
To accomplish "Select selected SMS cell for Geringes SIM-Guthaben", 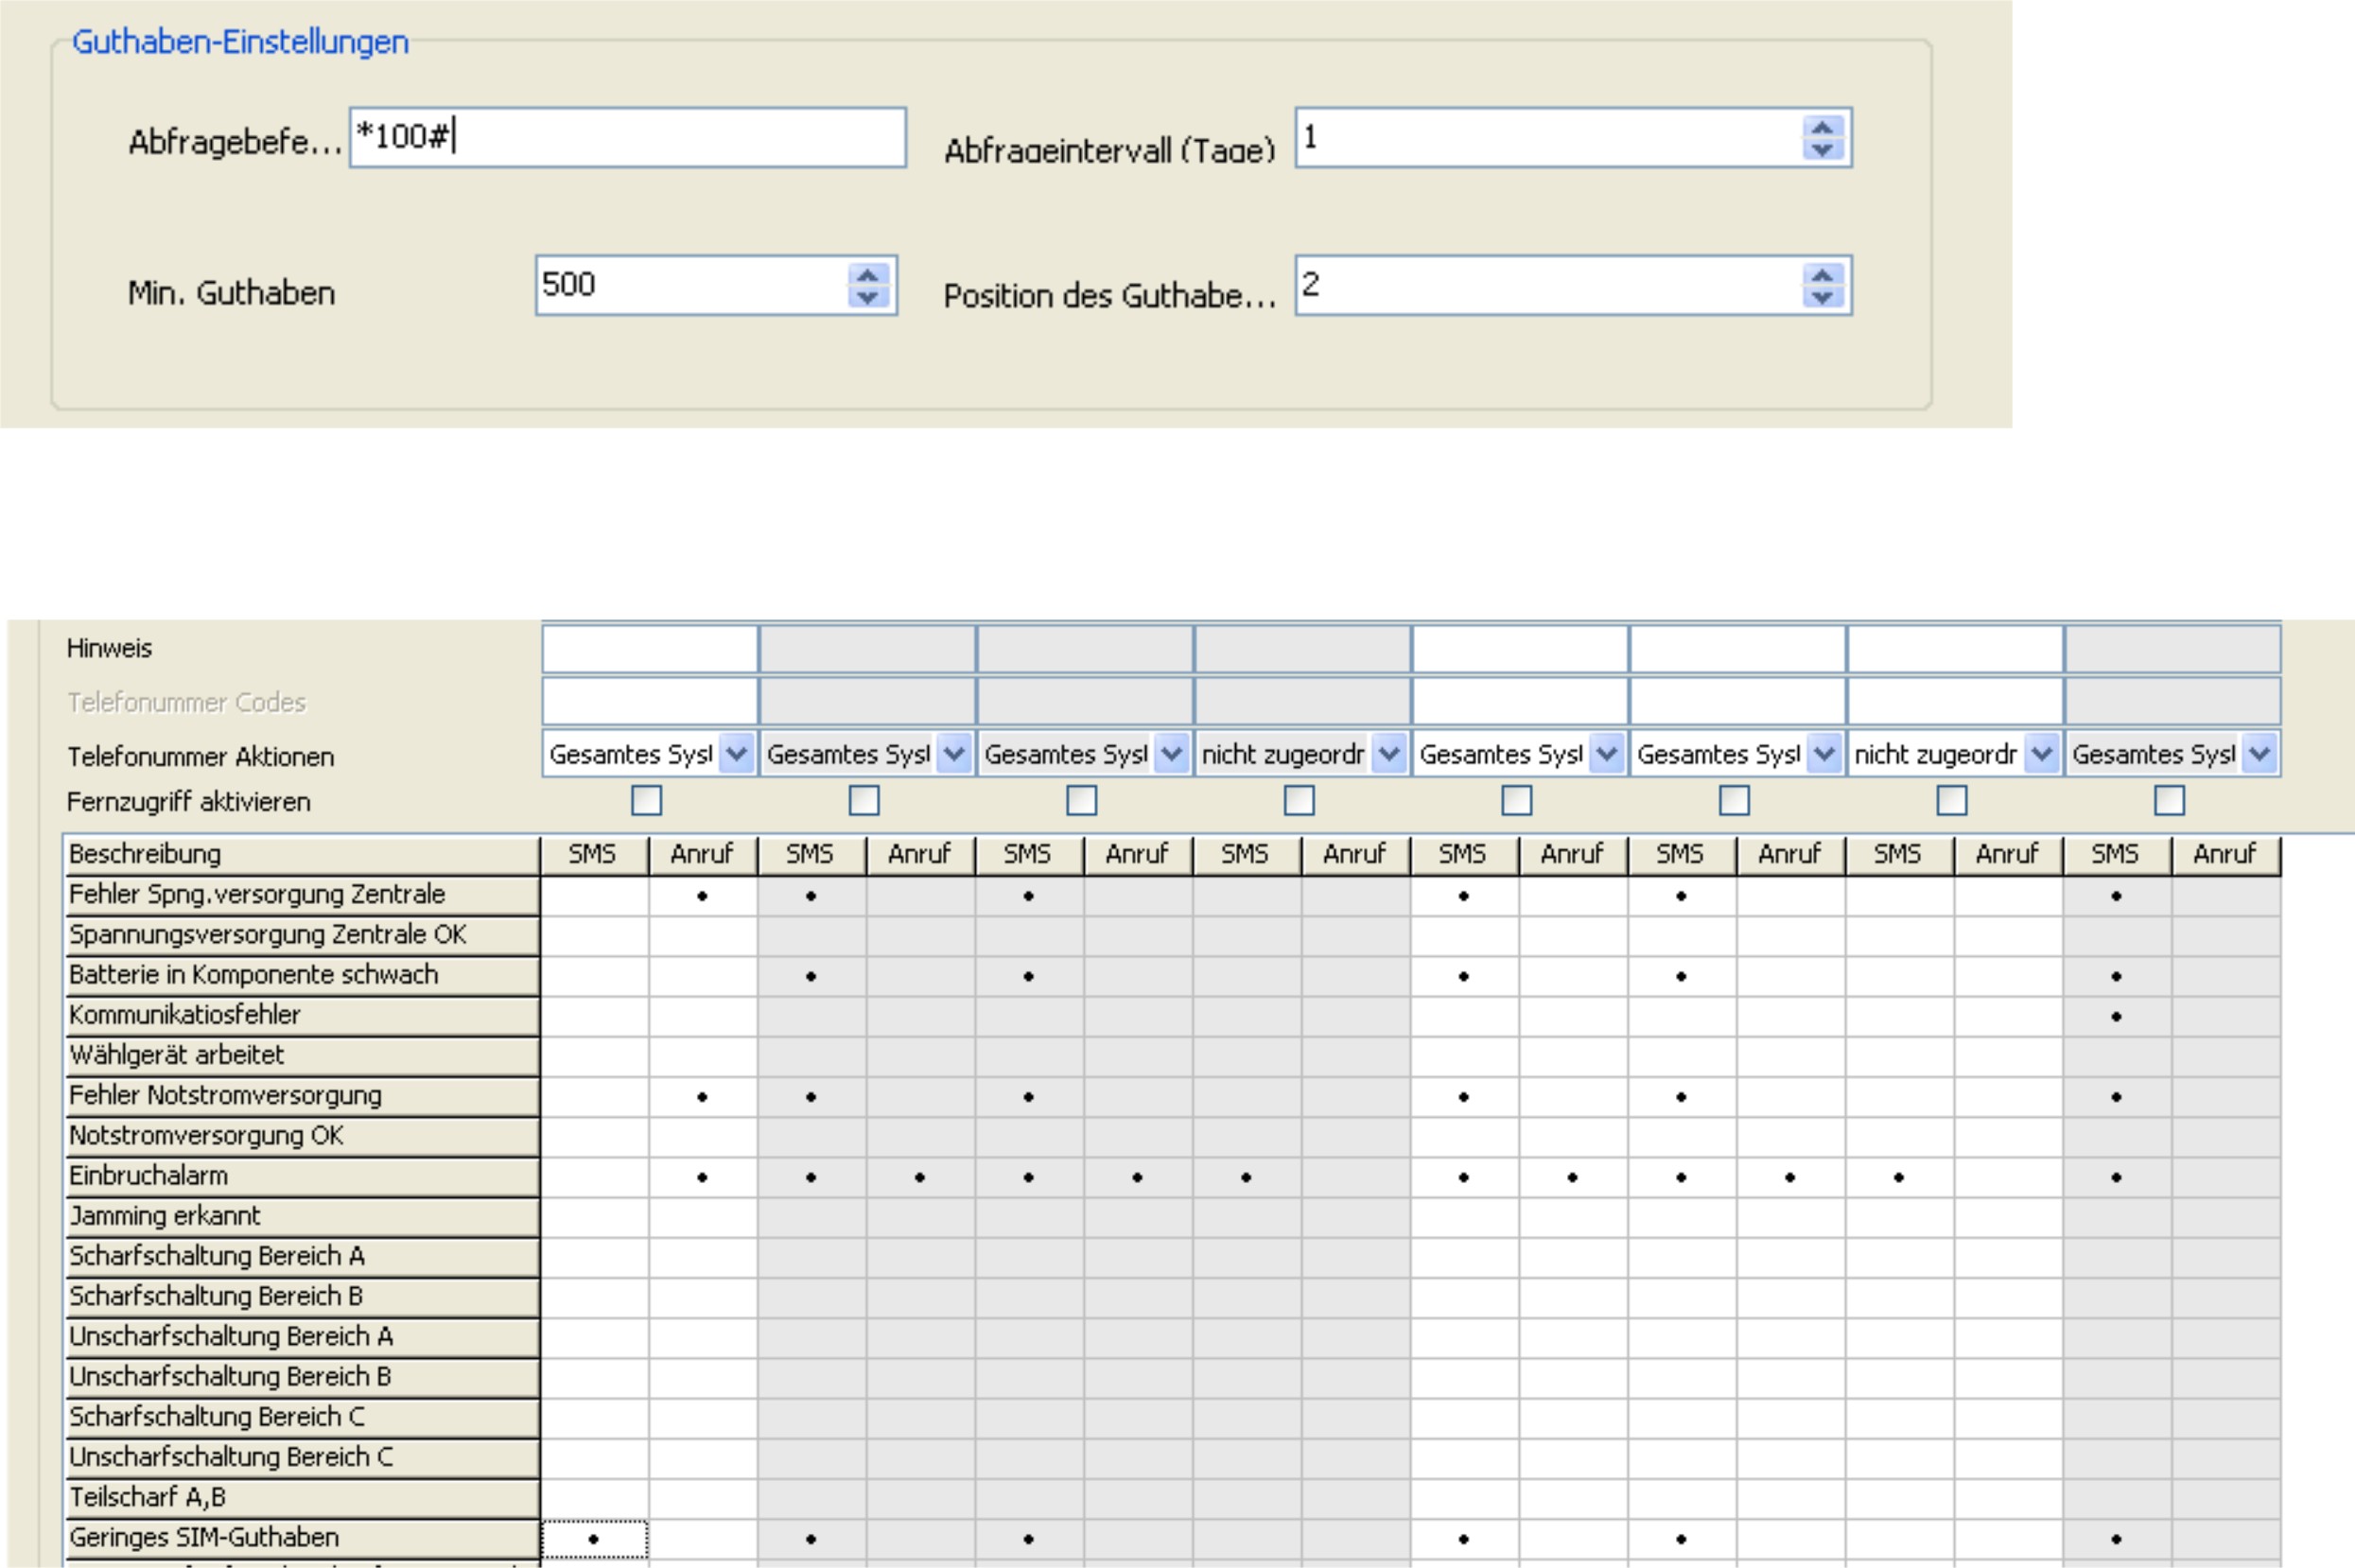I will click(594, 1539).
